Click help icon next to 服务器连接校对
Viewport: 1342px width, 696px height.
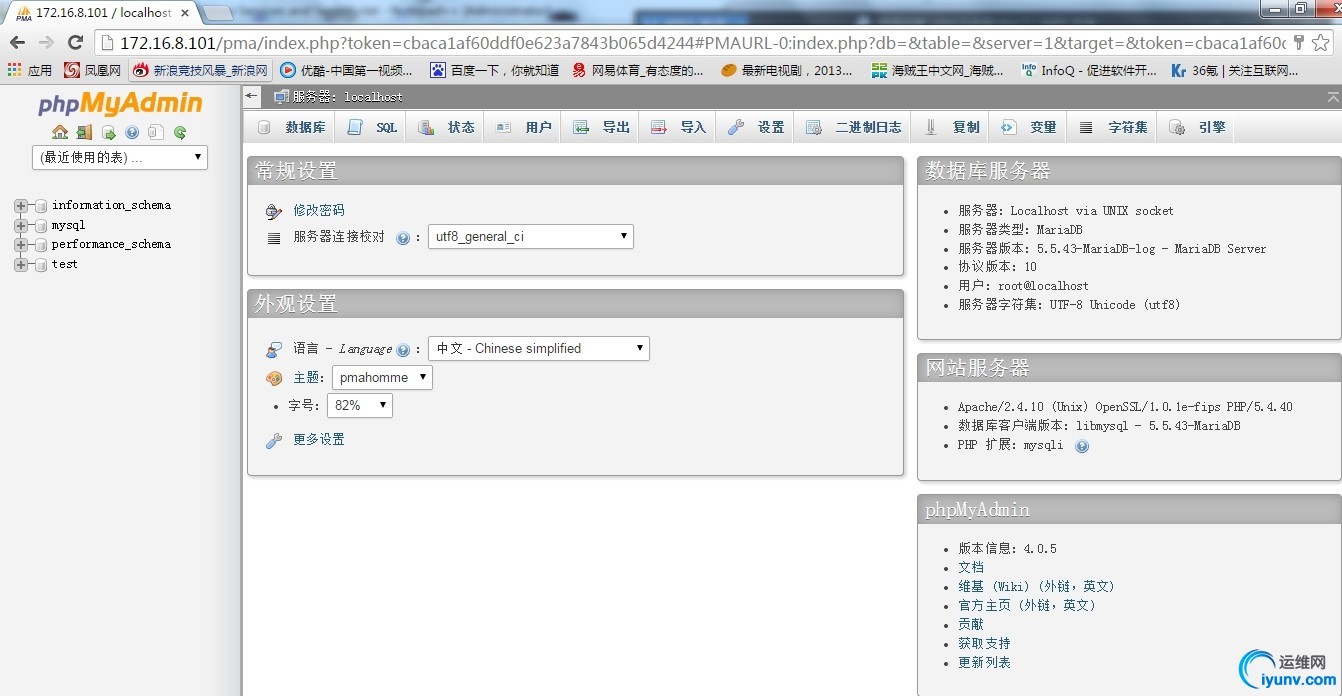click(403, 238)
